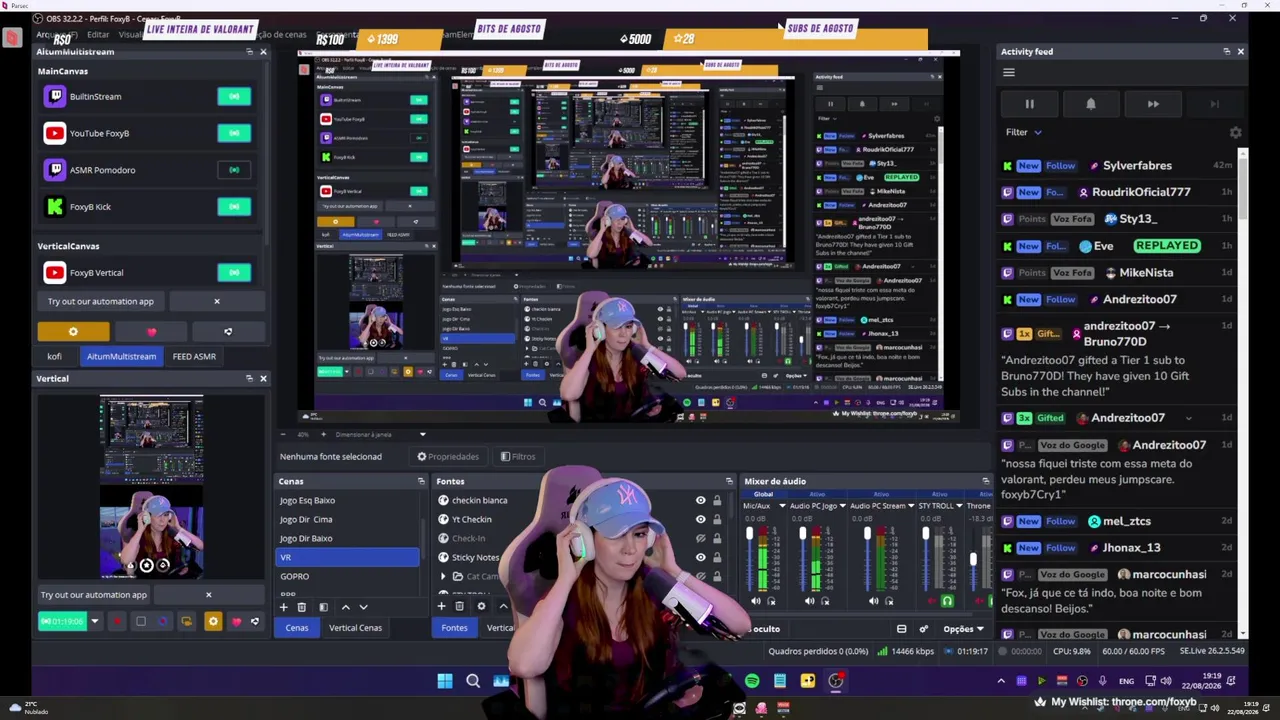Toggle streaming for BuiltinStream Twitch output
The image size is (1280, 720).
234,97
